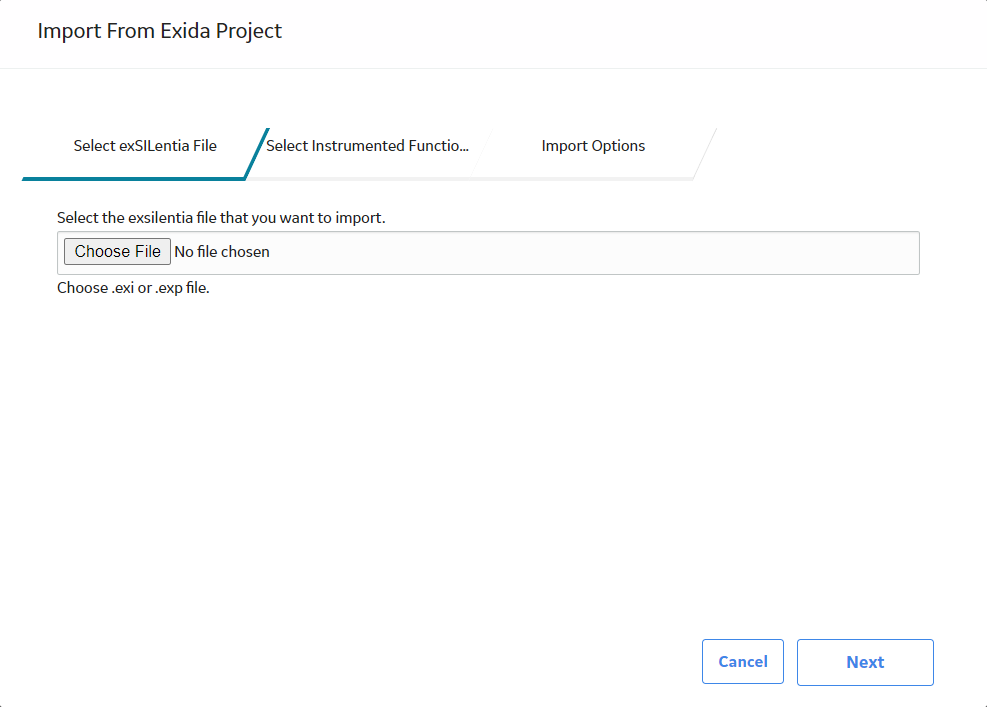The image size is (987, 707).
Task: Jump to the third wizard step, Import Options
Action: point(593,146)
